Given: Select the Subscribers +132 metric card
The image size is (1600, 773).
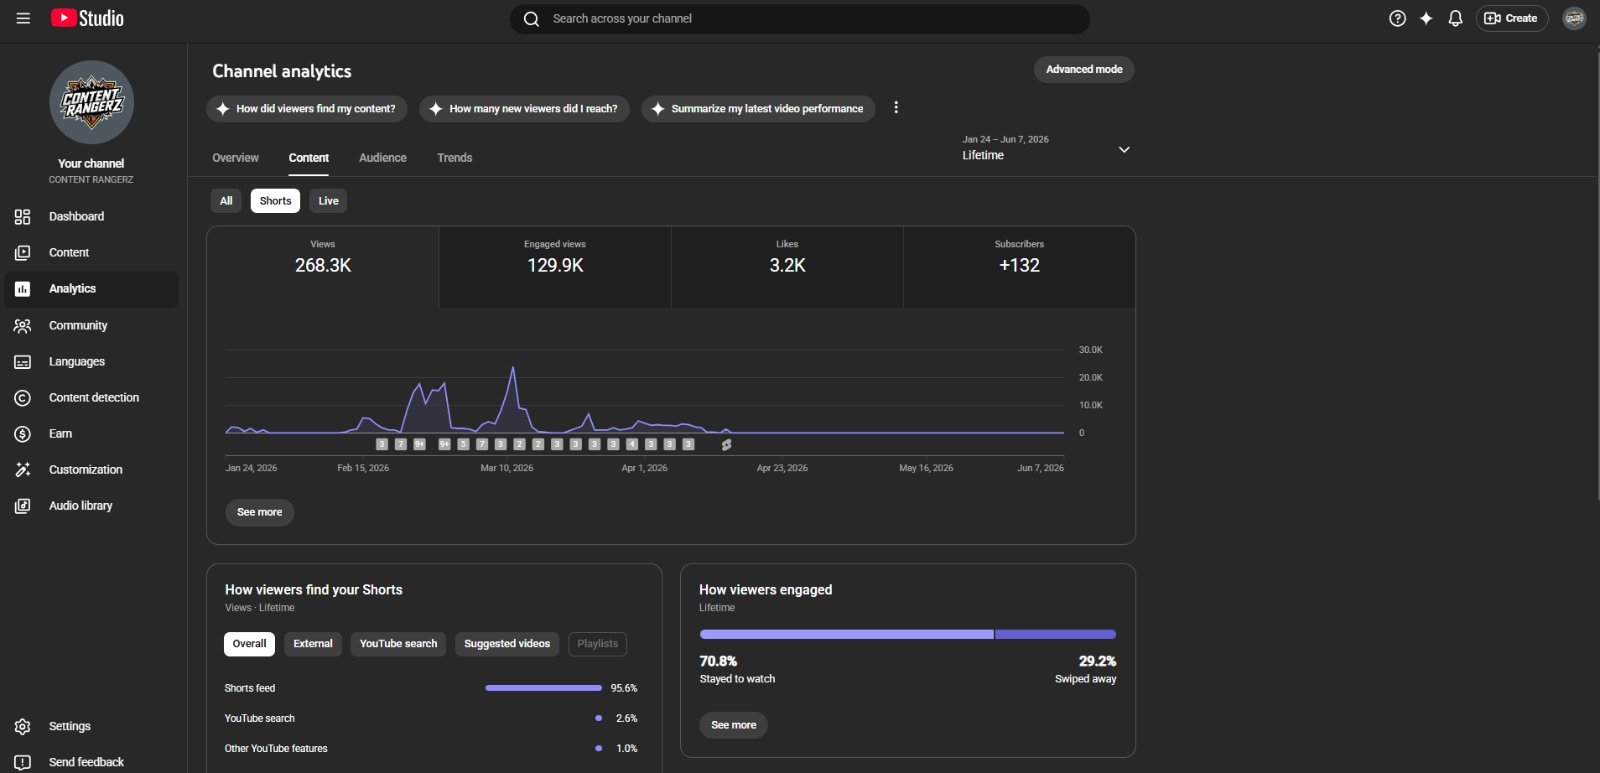Looking at the screenshot, I should (1019, 267).
